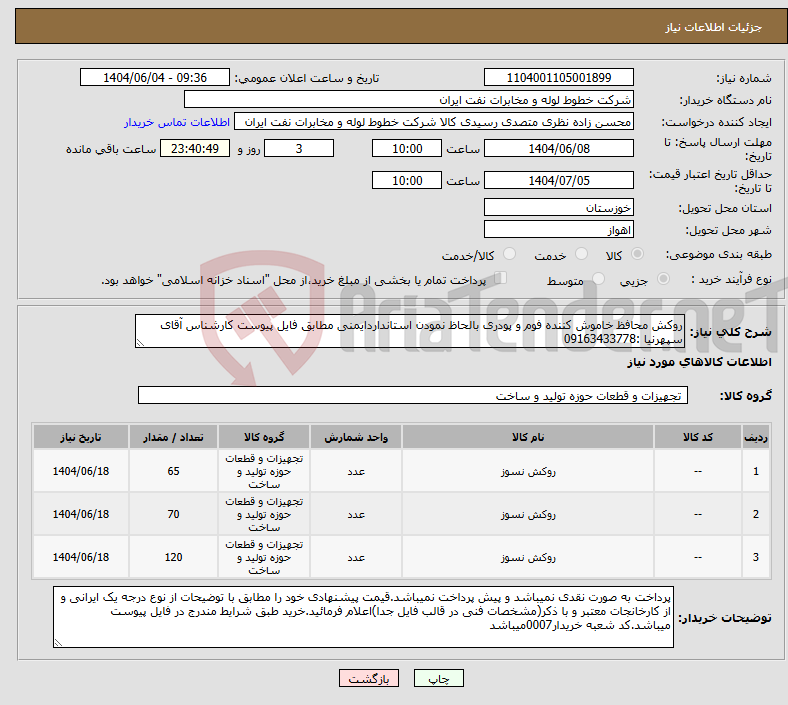
Task: Select the کالا/خدمت radio button
Action: coord(510,254)
